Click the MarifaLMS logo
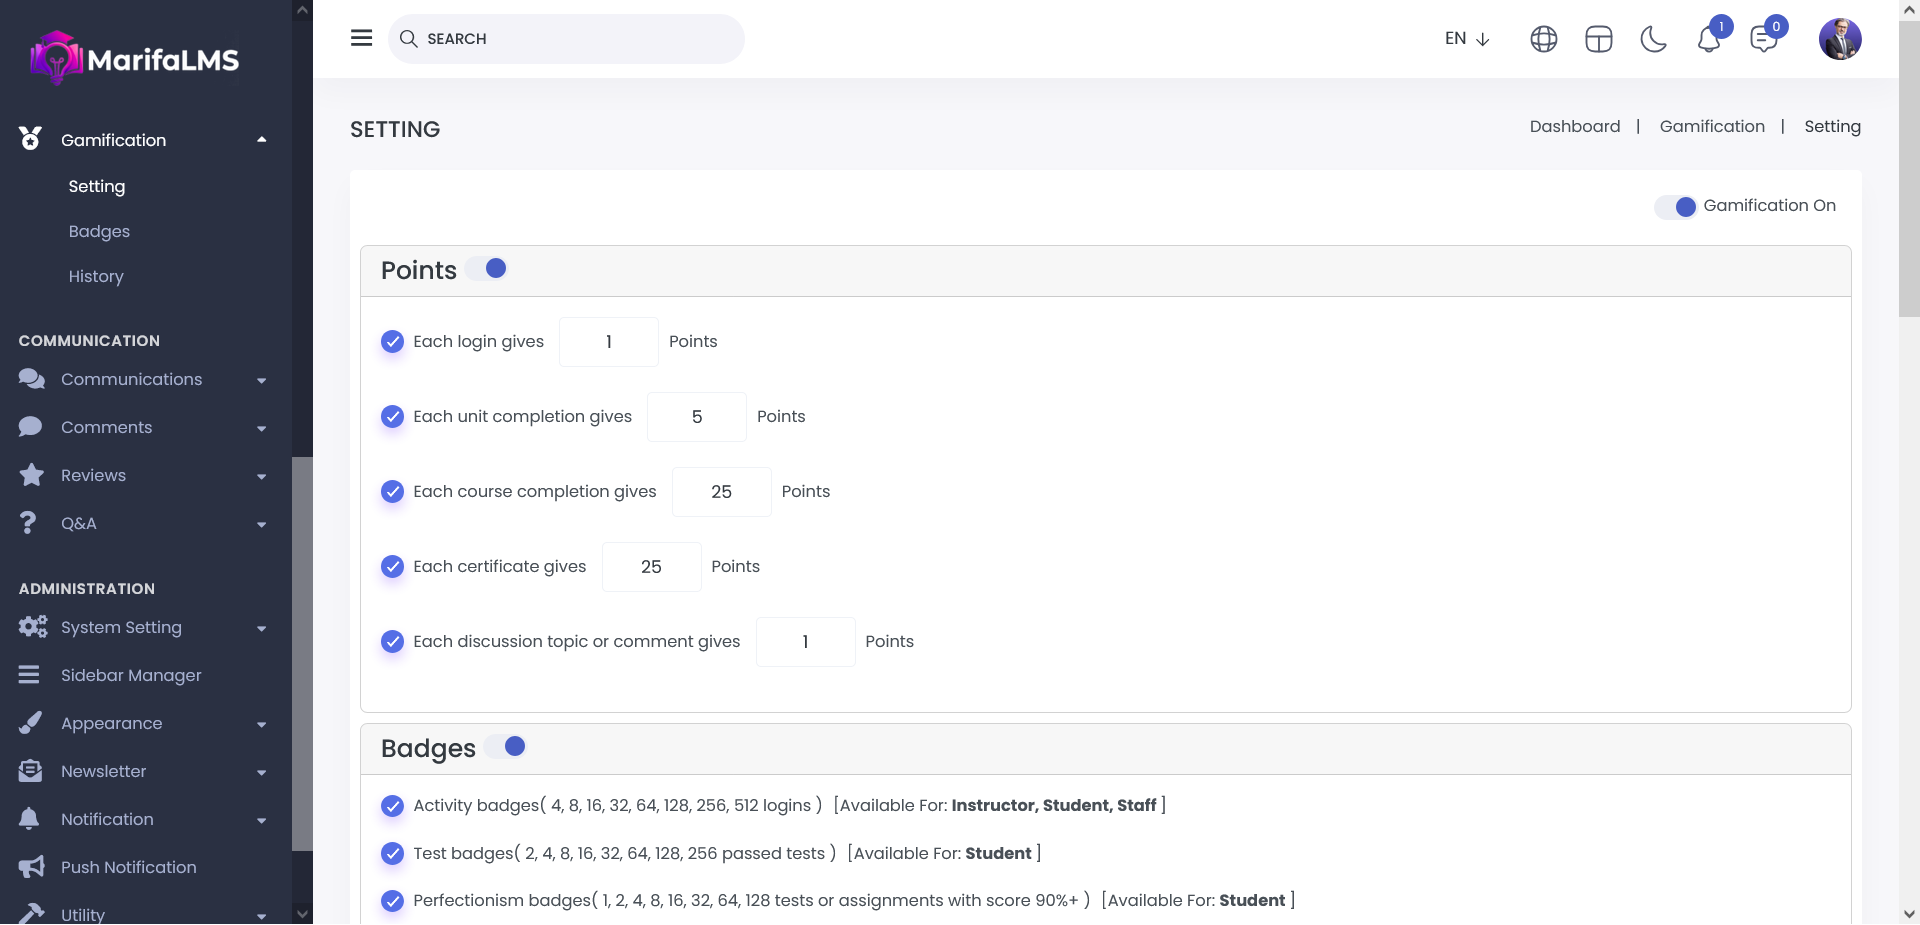Viewport: 1920px width, 925px height. (x=135, y=59)
